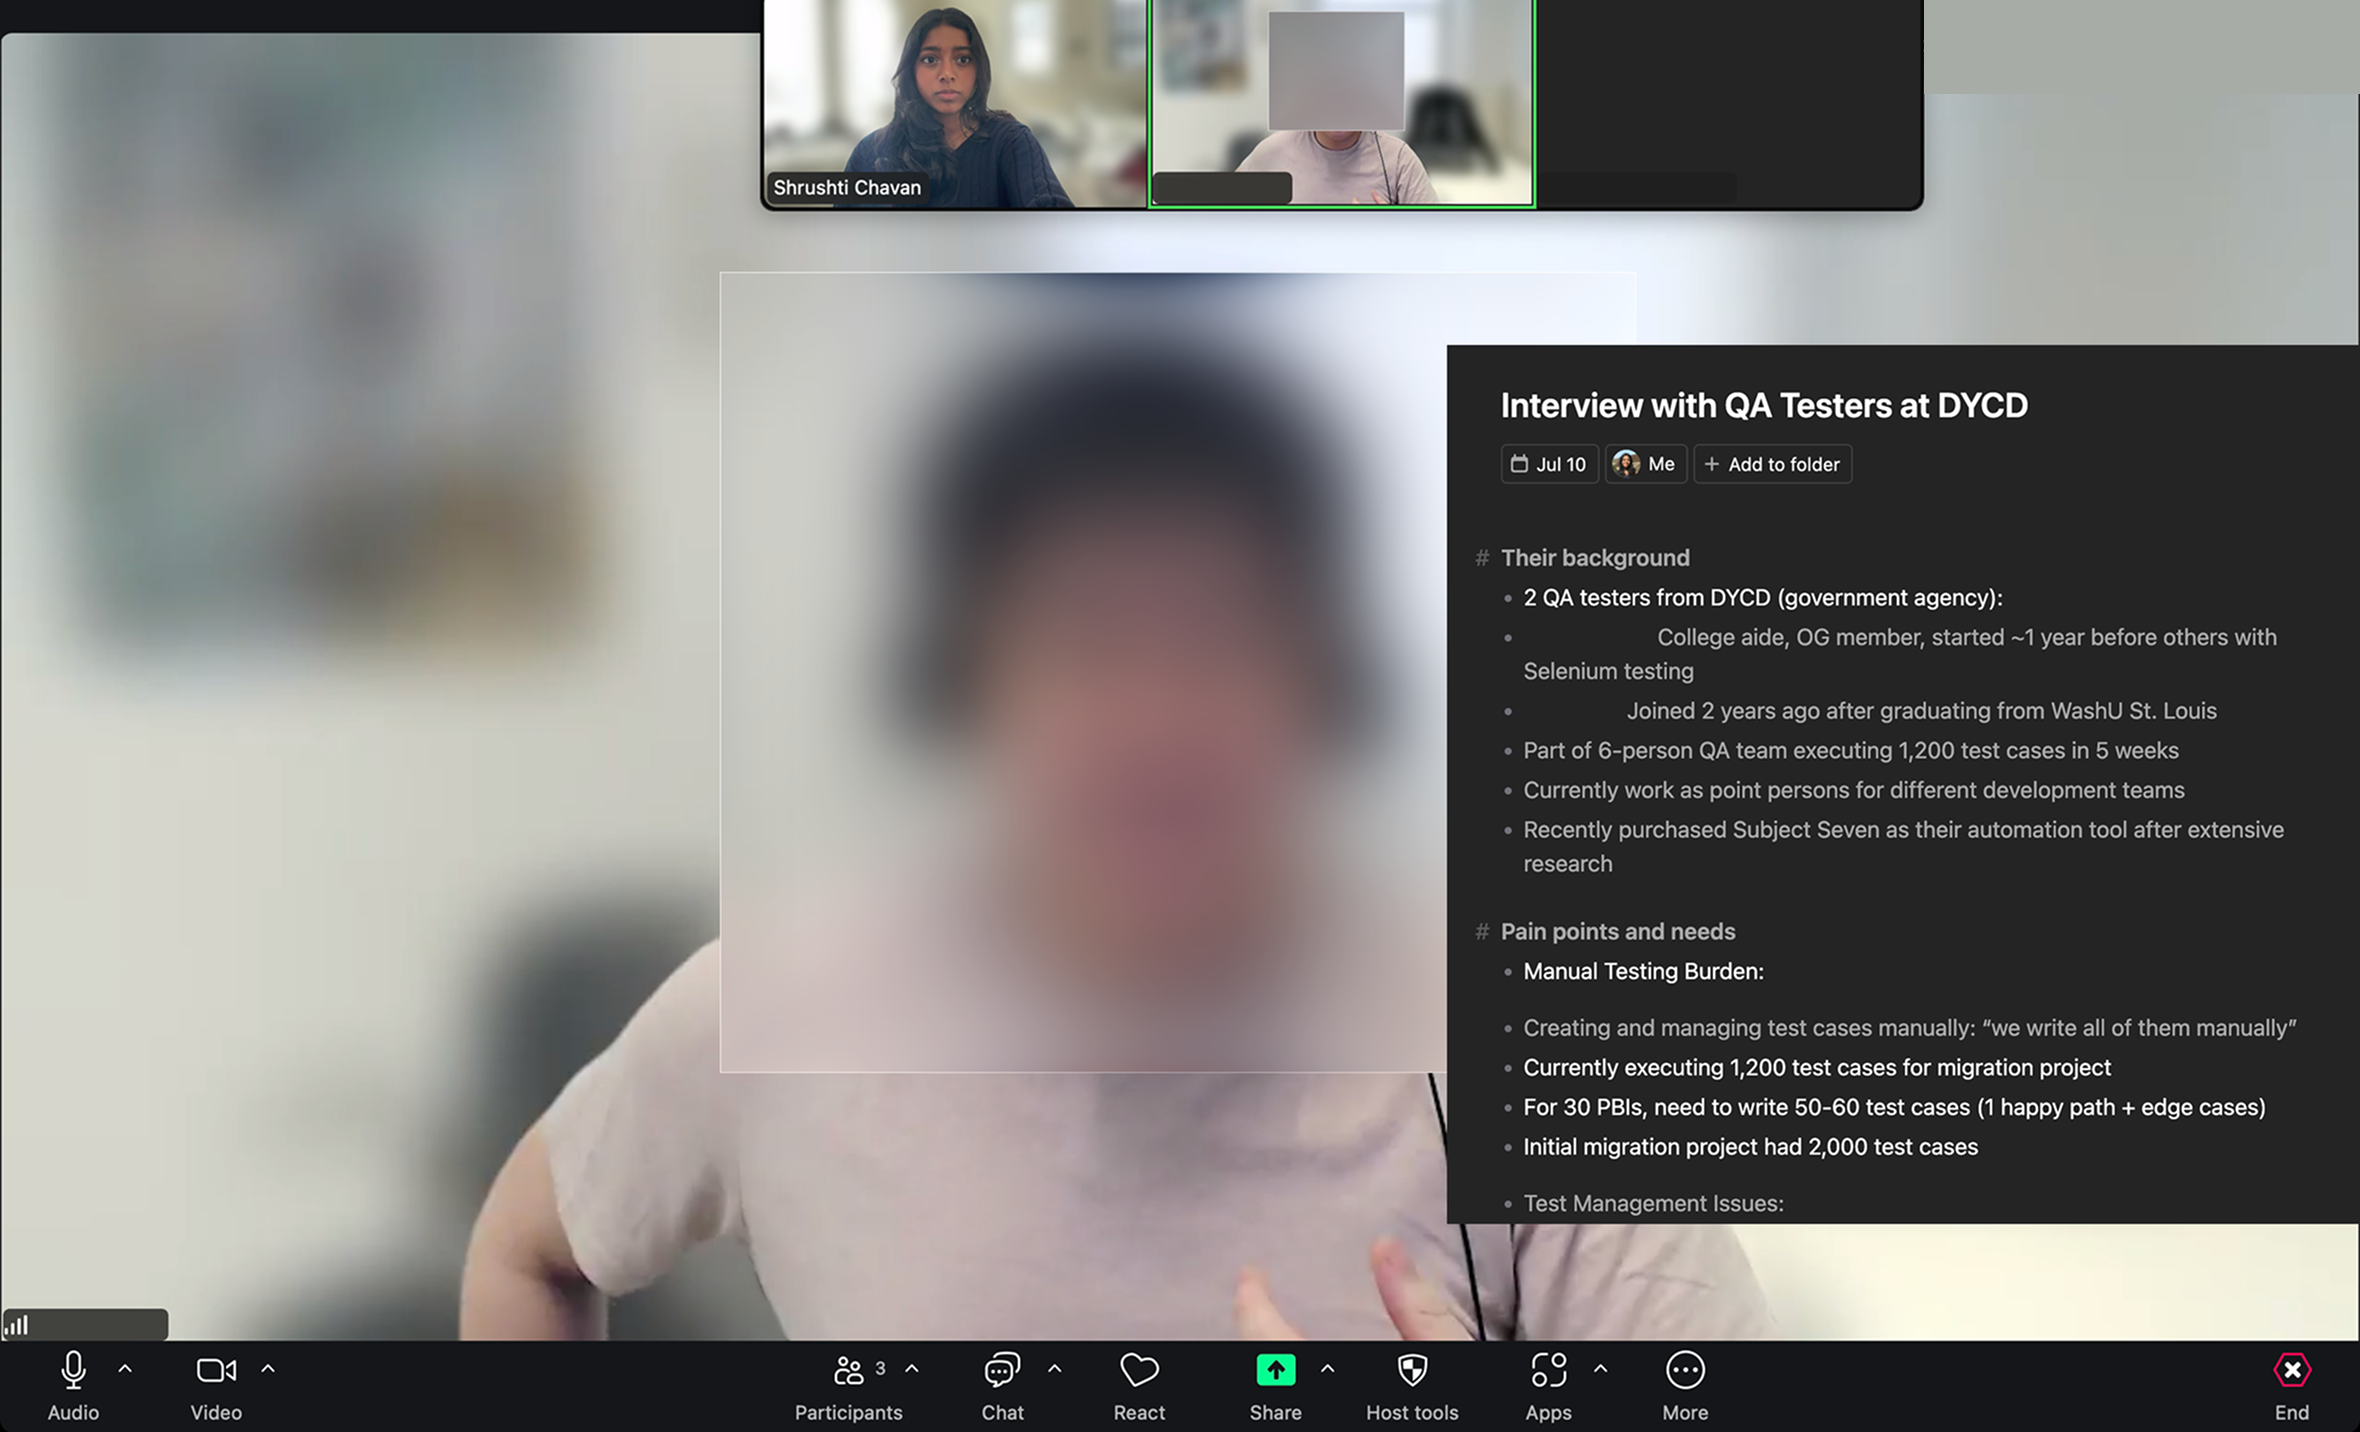The image size is (2360, 1432).
Task: Expand the Video options chevron
Action: (x=268, y=1368)
